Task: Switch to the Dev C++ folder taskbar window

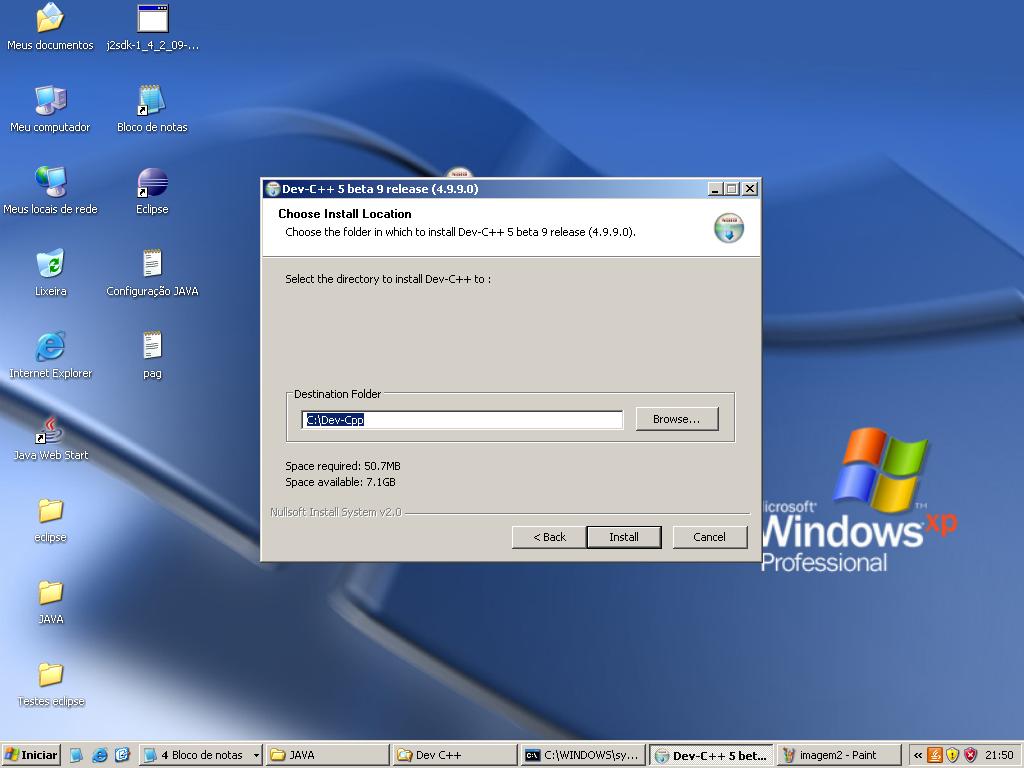Action: 455,755
